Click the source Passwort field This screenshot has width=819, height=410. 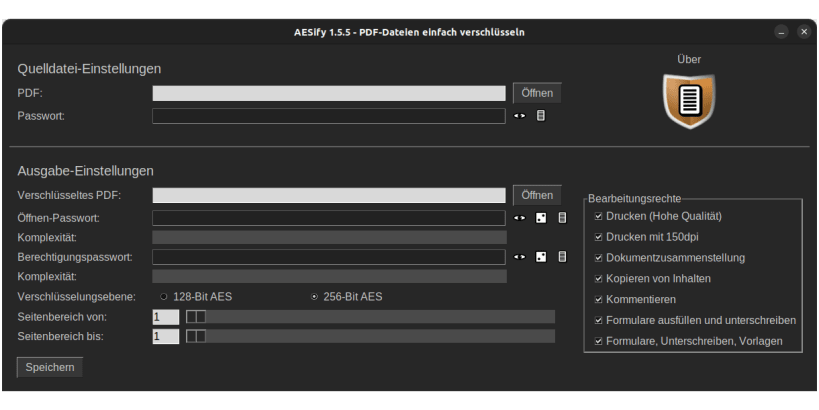(x=329, y=116)
